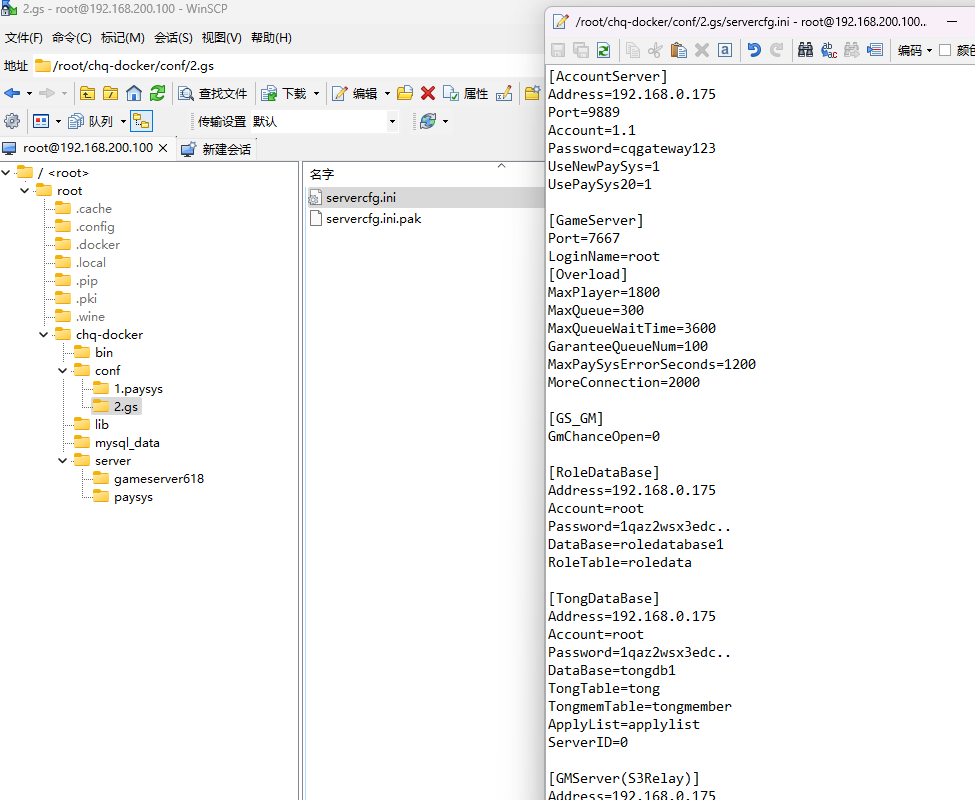This screenshot has width=975, height=800.
Task: Click the 查找文件 find files button
Action: pos(213,93)
